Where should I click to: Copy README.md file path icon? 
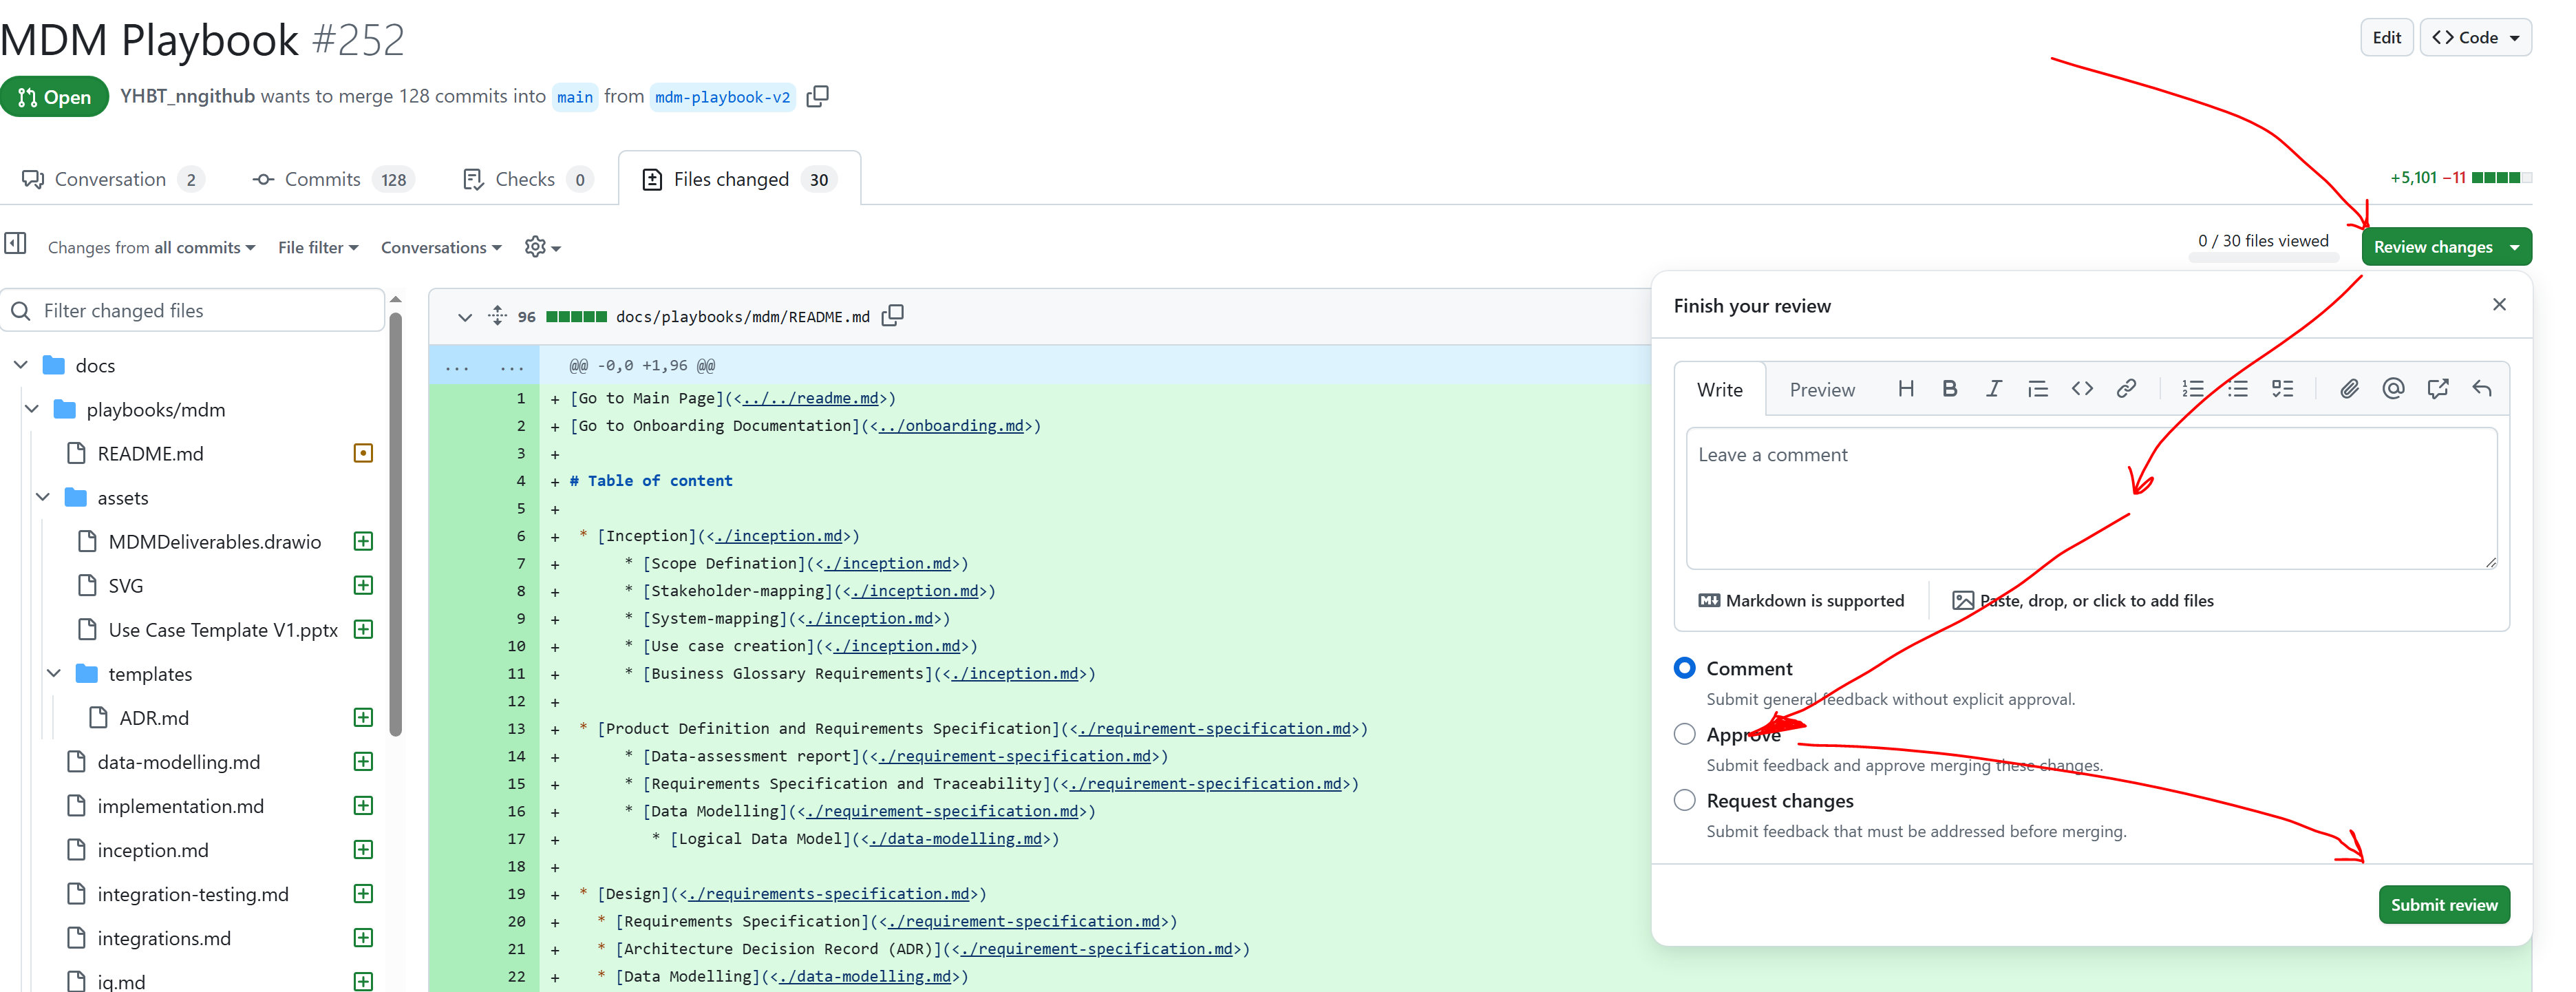click(893, 316)
